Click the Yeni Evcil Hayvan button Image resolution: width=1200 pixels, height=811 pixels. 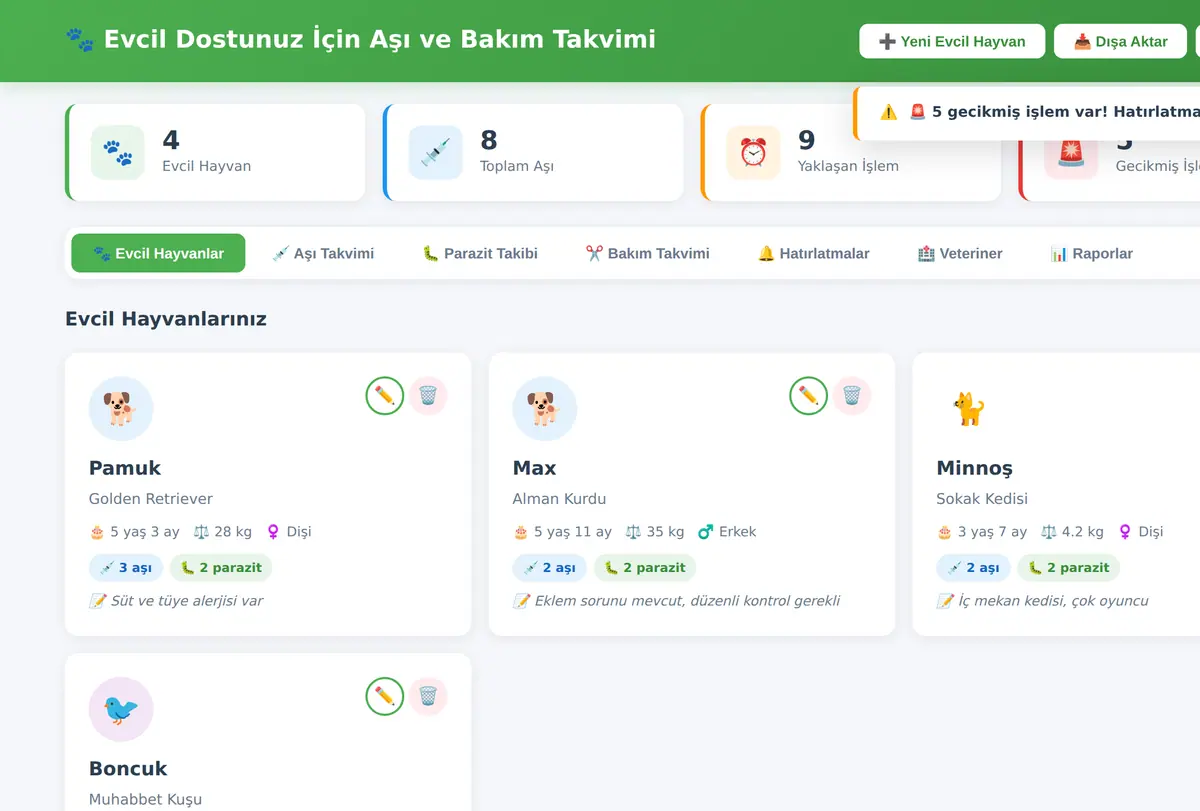(x=952, y=42)
